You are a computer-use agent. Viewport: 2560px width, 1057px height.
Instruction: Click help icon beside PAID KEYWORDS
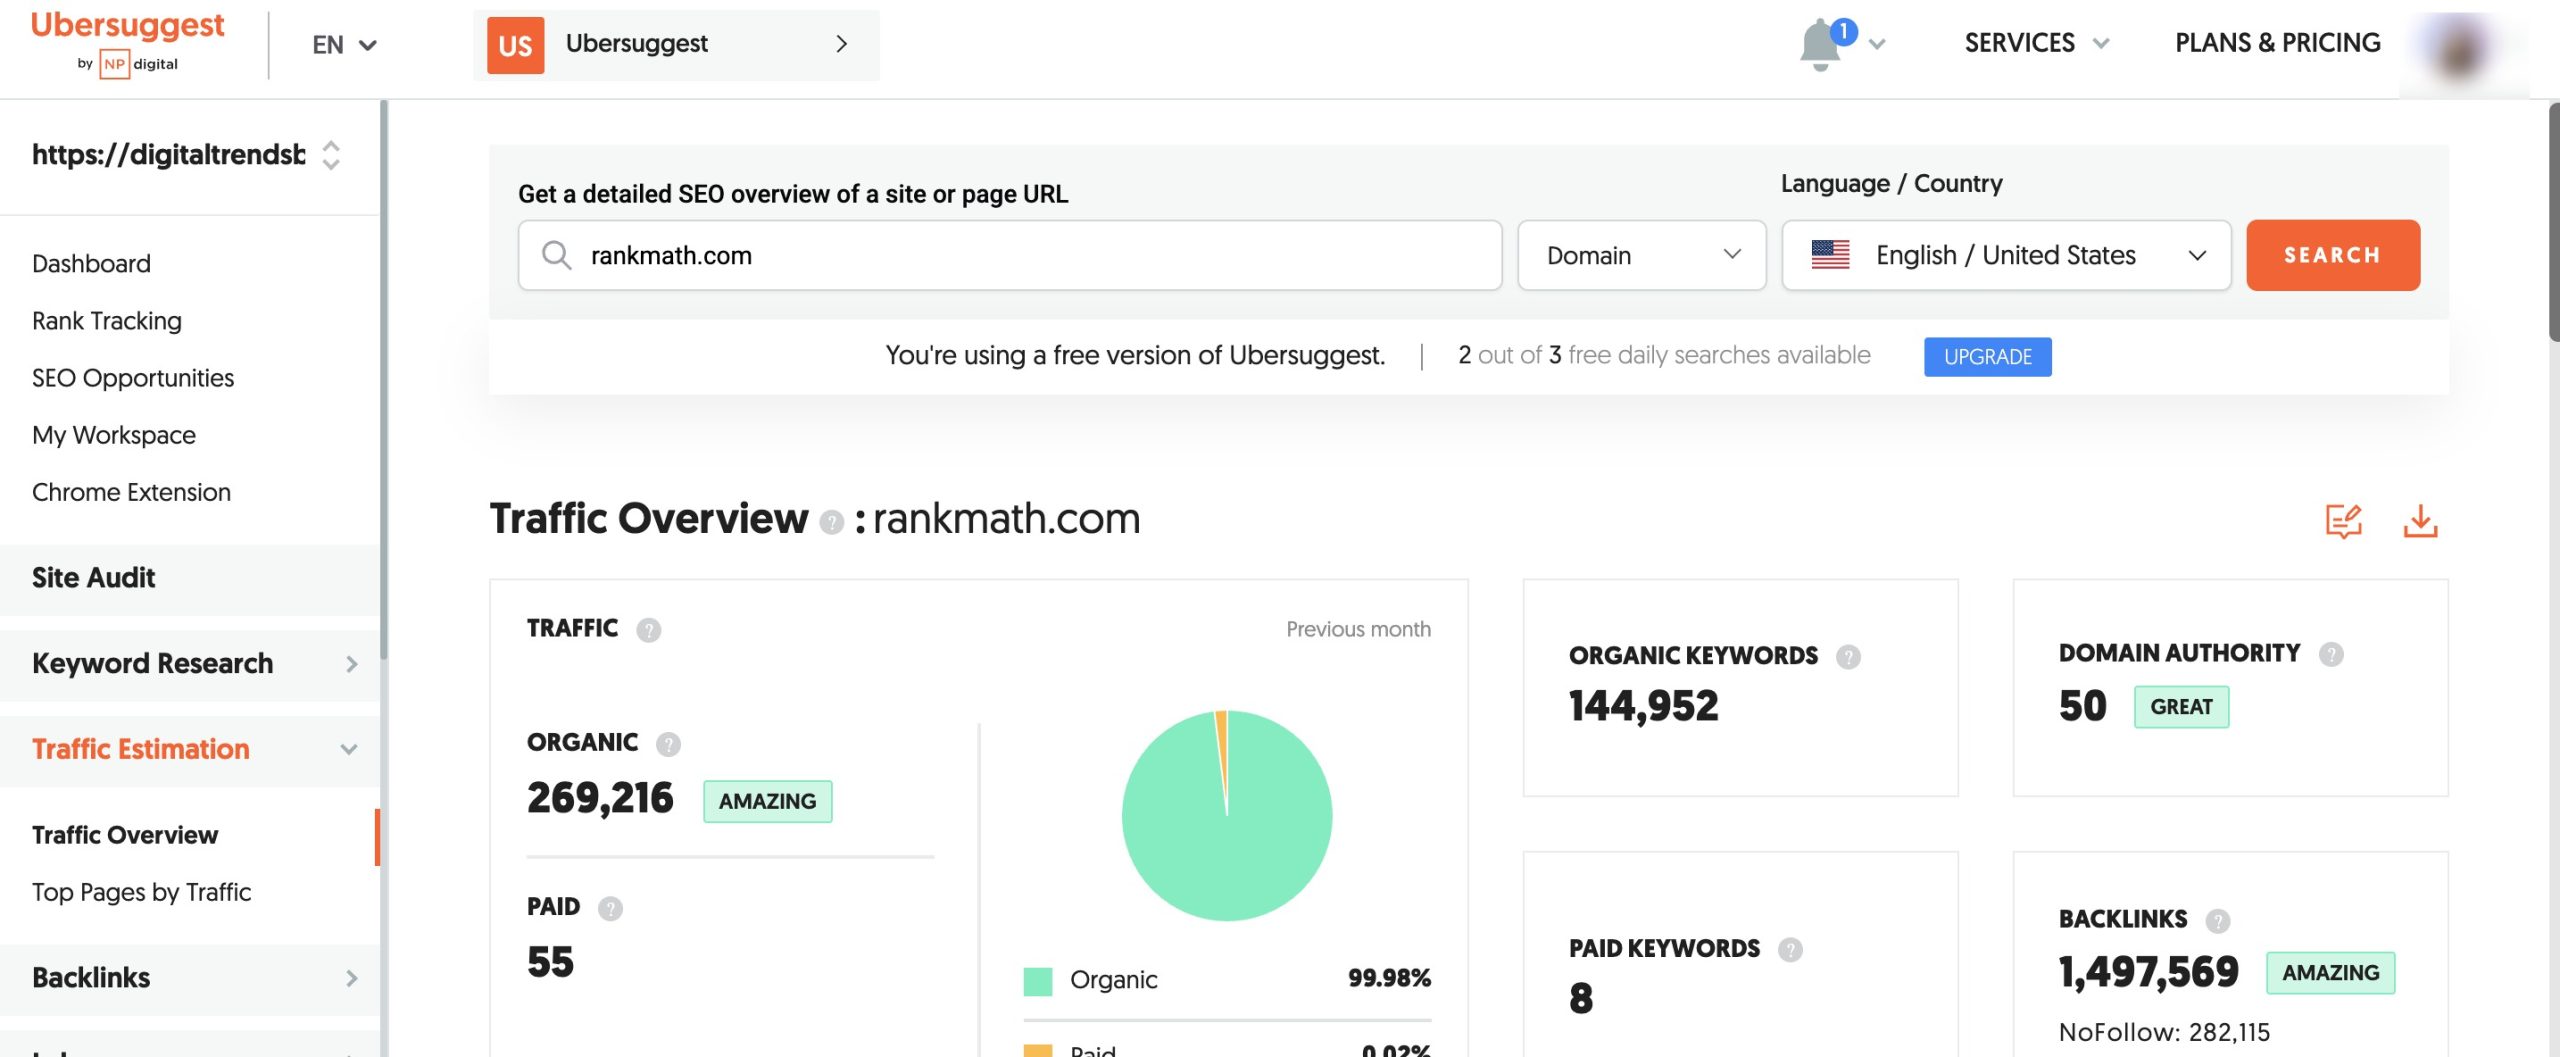point(1790,950)
